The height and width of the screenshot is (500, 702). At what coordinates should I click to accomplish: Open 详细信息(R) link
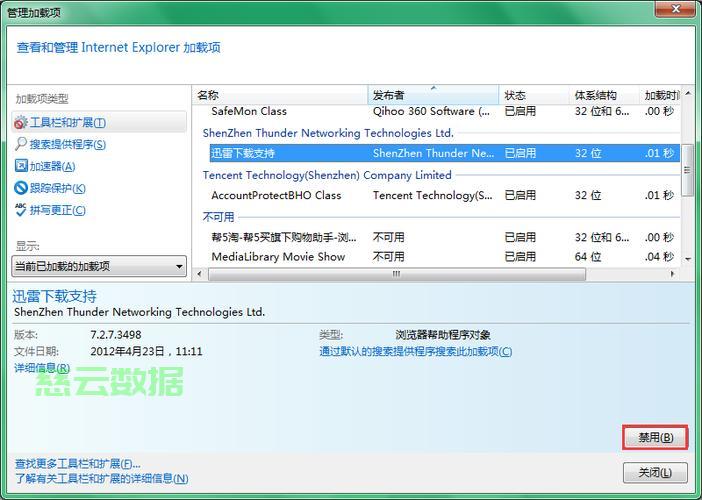point(42,368)
